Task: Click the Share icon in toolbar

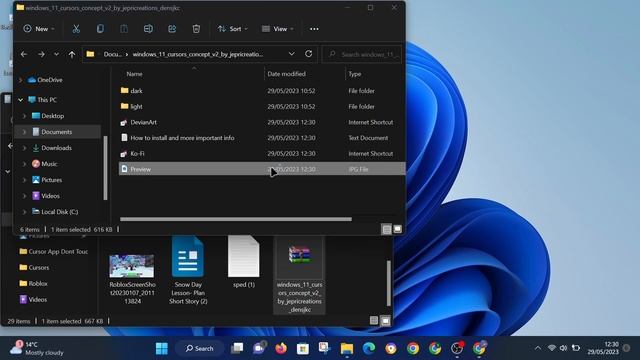Action: 172,29
